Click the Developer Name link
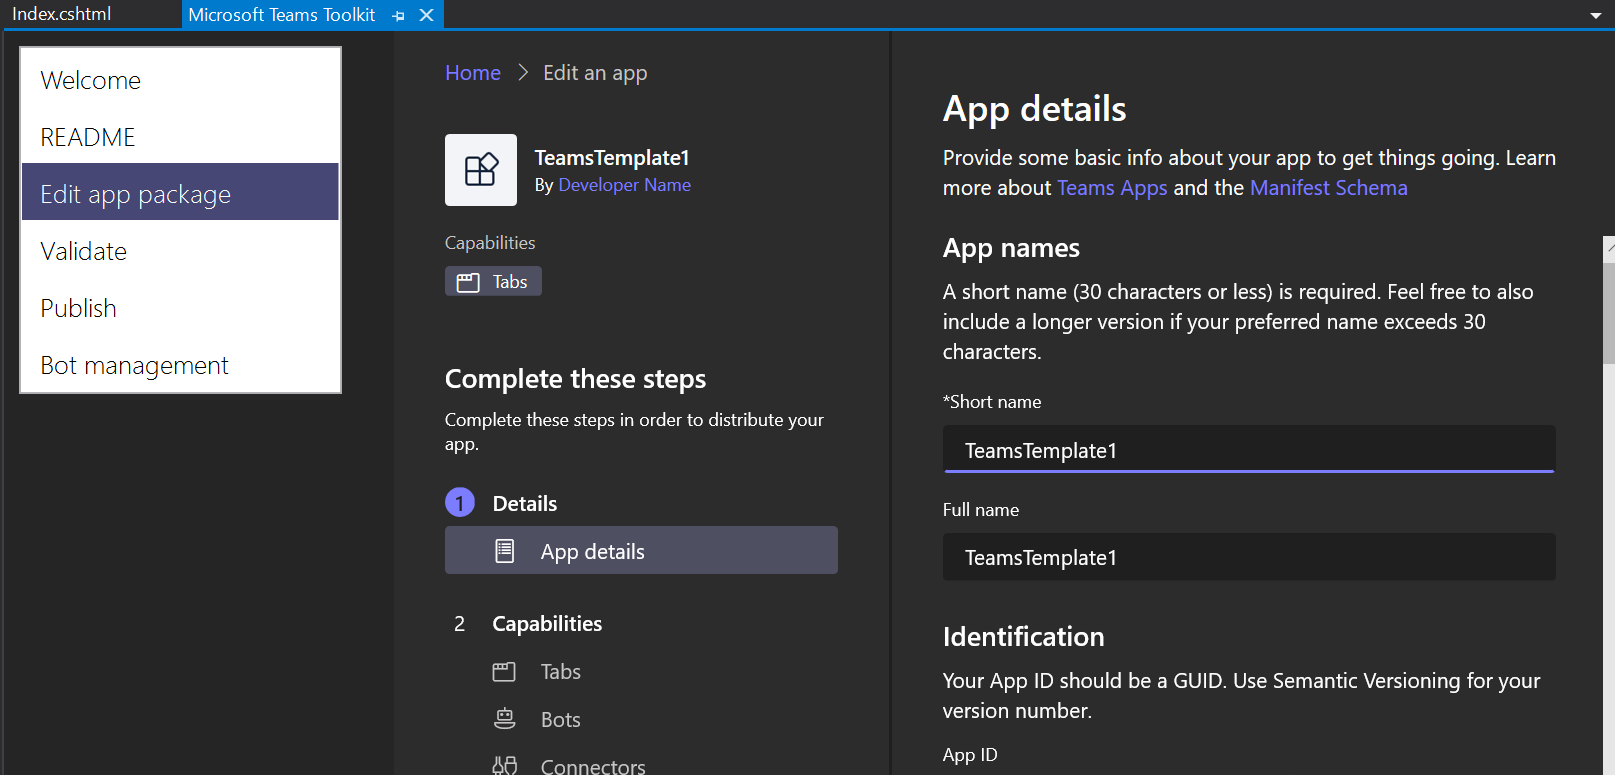This screenshot has height=775, width=1615. pos(624,185)
